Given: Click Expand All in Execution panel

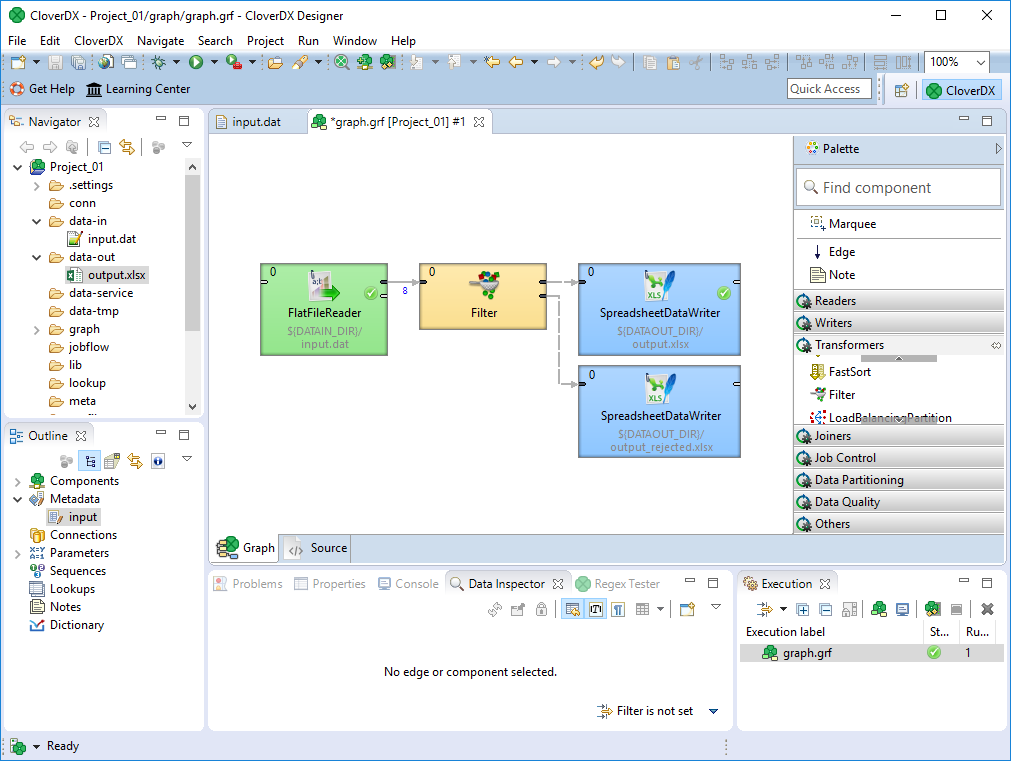Looking at the screenshot, I should click(803, 609).
